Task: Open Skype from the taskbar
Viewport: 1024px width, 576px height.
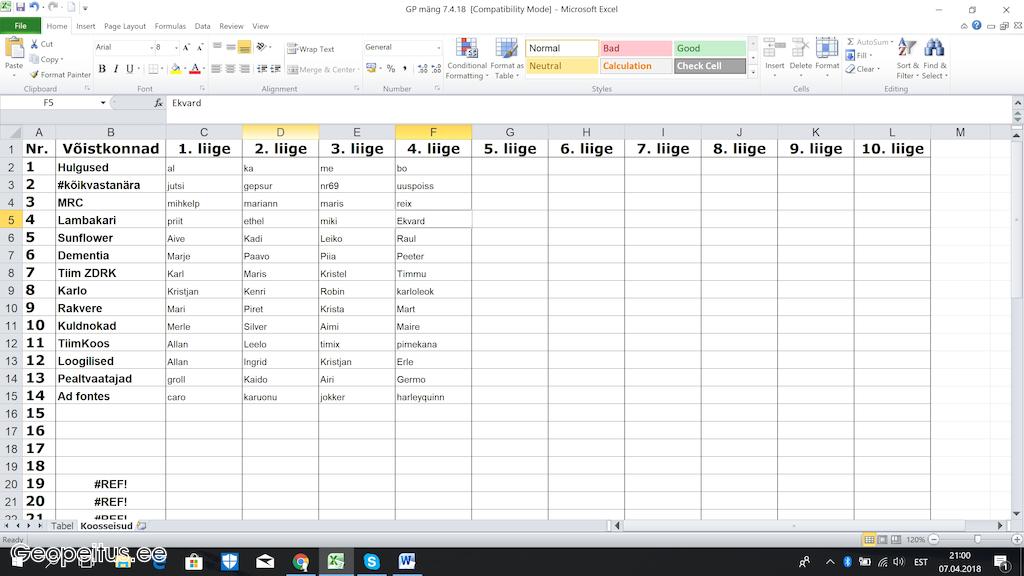Action: (x=372, y=561)
